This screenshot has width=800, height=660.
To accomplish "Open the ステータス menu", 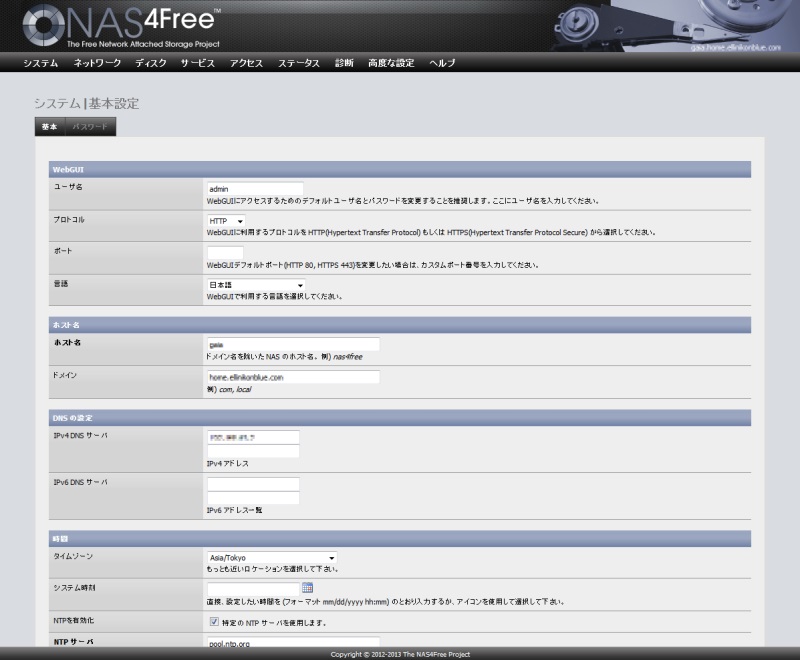I will (x=298, y=63).
